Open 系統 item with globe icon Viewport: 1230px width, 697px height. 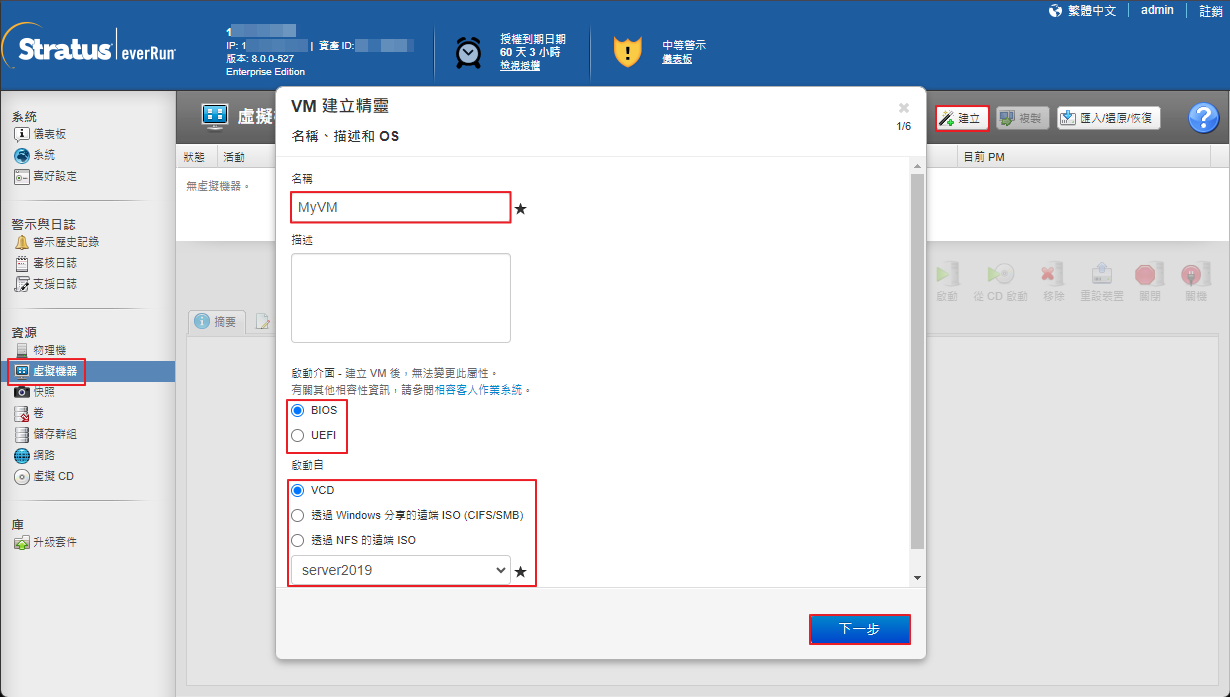(x=35, y=155)
